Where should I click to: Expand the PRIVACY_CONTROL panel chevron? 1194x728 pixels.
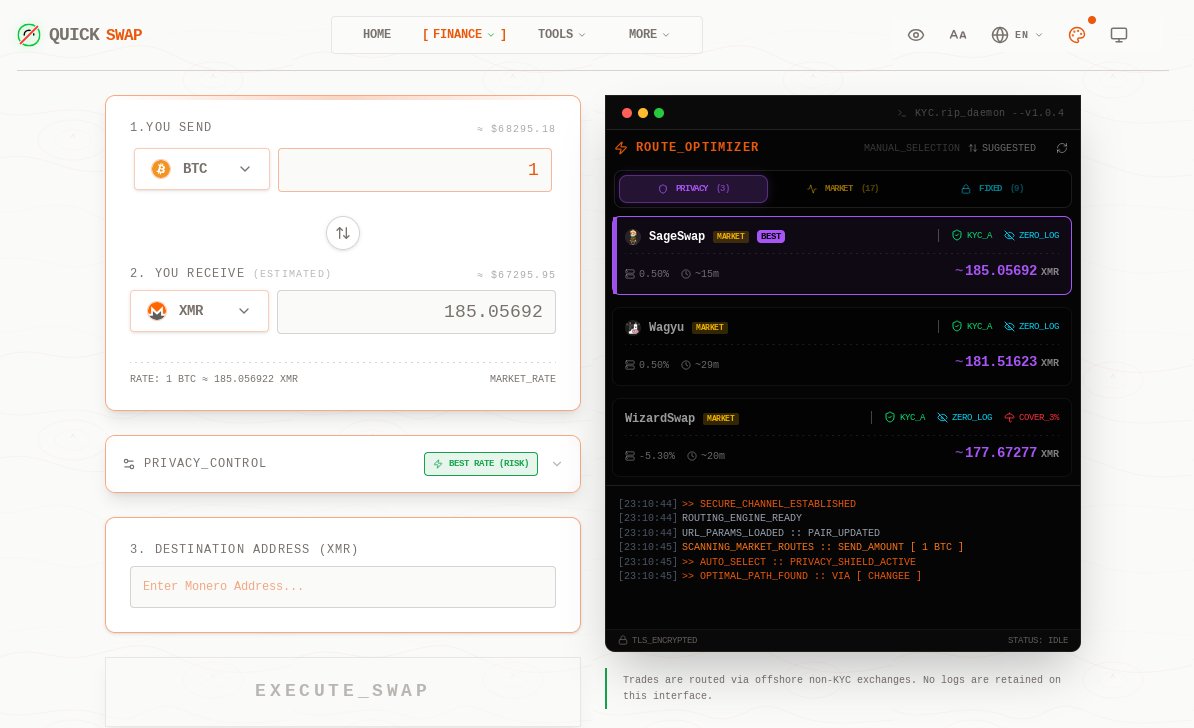pos(557,464)
